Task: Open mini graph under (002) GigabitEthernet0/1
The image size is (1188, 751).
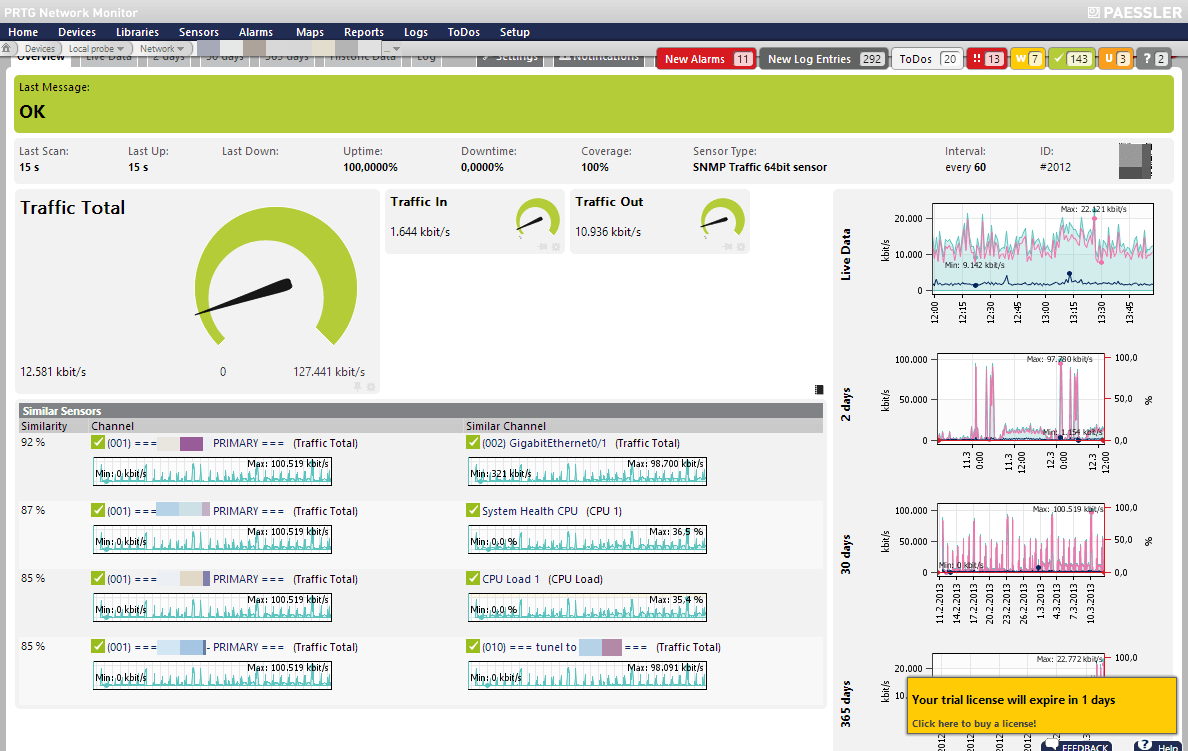Action: click(x=587, y=471)
